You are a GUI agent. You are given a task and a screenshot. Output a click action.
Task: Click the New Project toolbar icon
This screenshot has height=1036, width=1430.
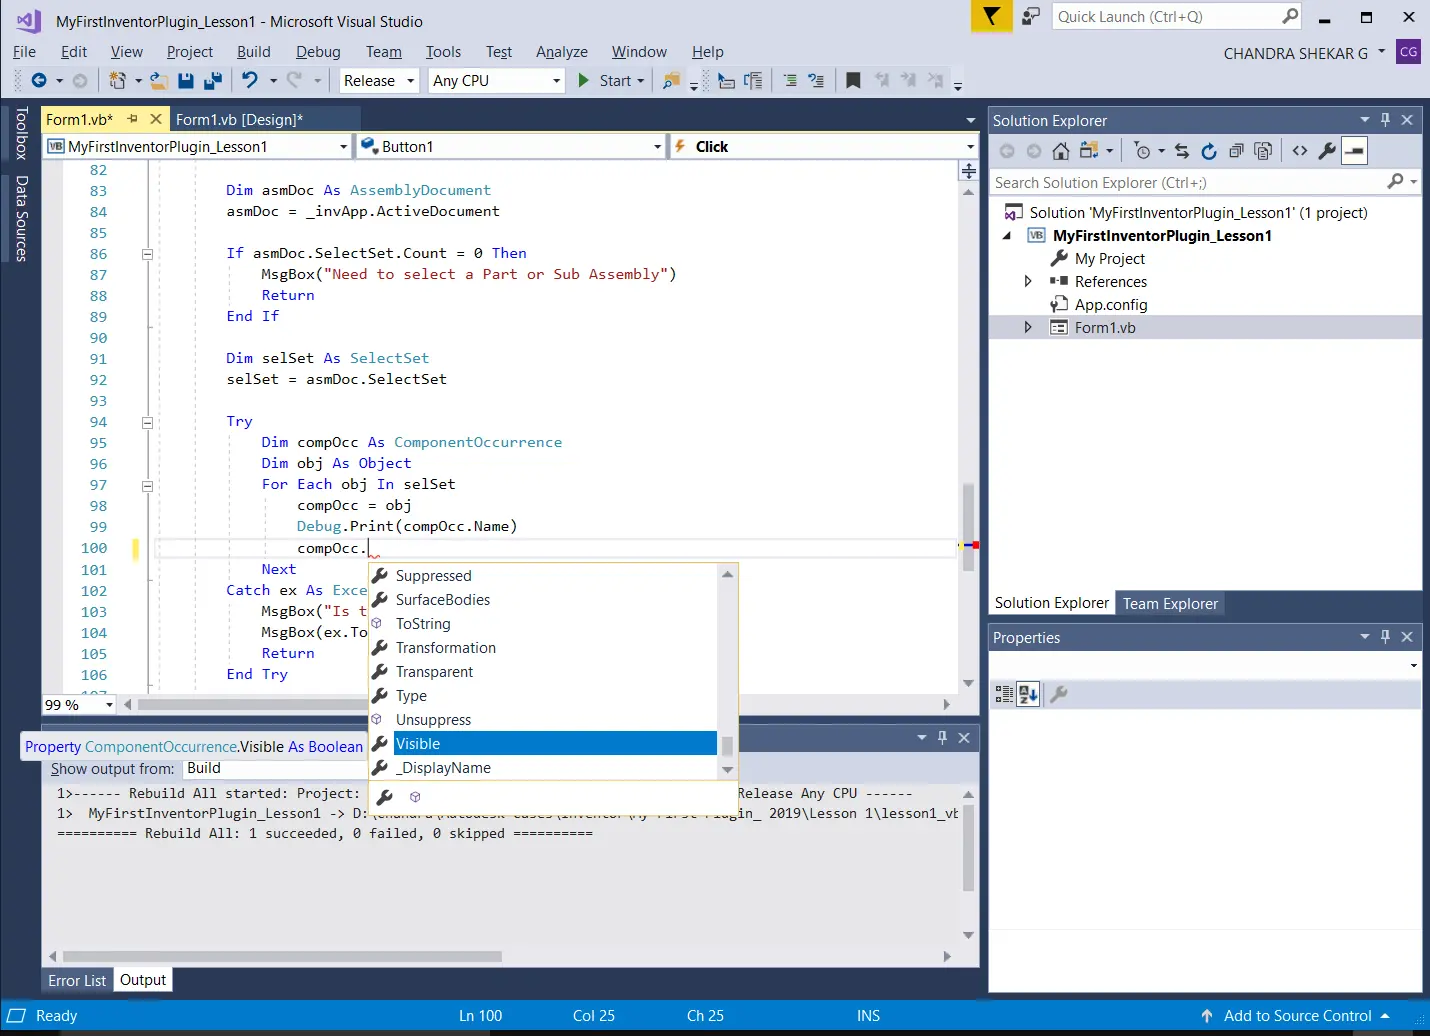click(x=117, y=81)
